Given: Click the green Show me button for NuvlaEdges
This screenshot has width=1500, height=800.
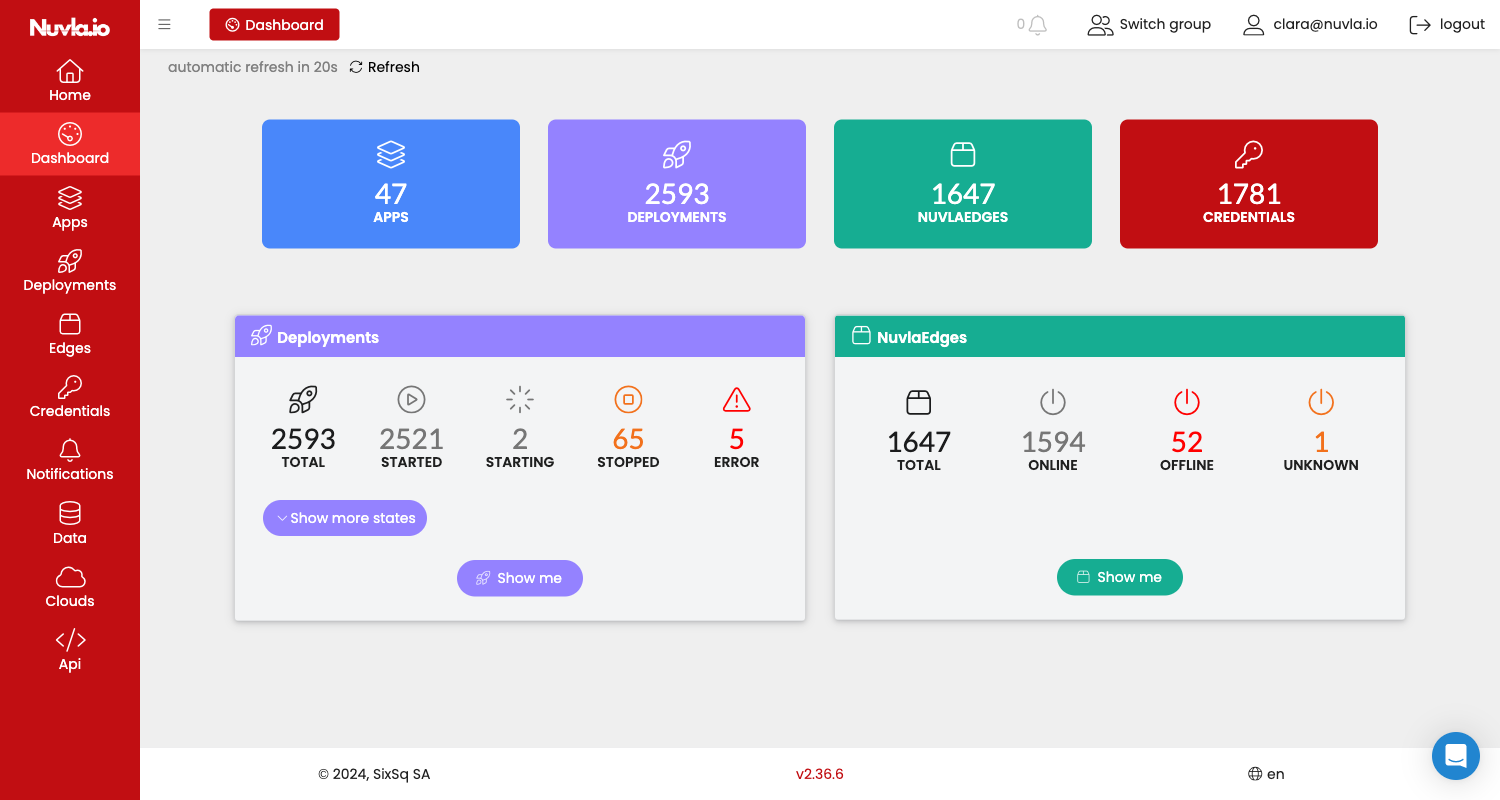Looking at the screenshot, I should pos(1120,577).
